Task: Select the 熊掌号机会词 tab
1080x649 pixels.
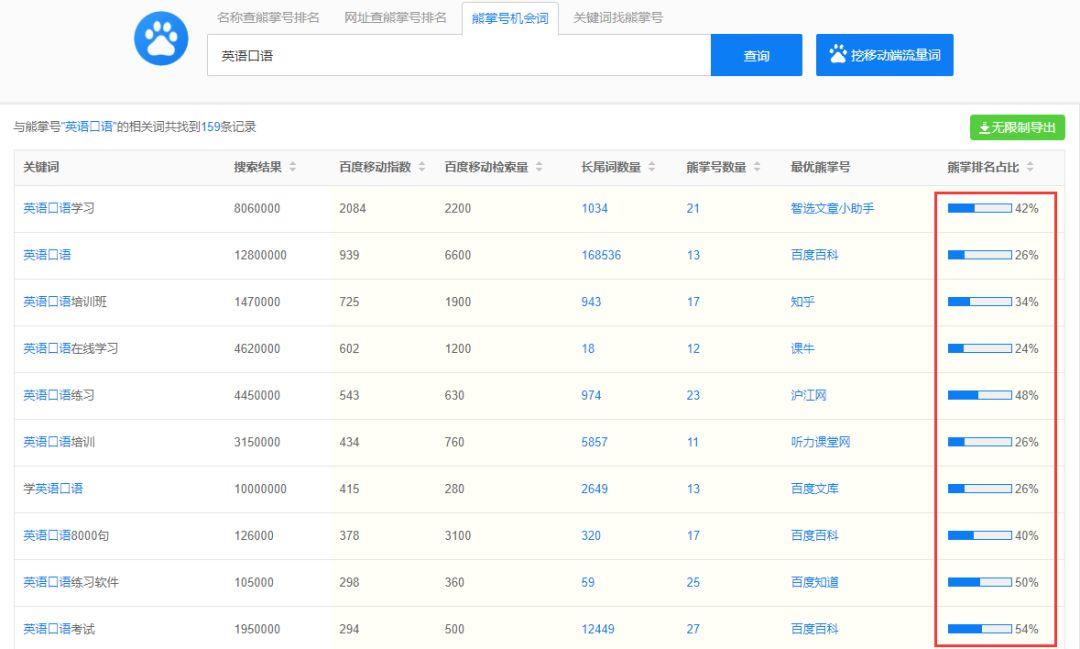Action: click(510, 19)
